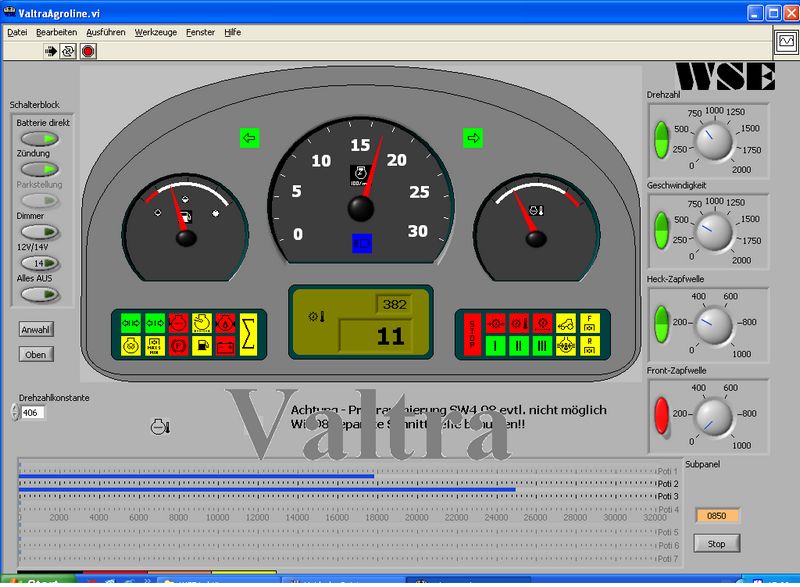The image size is (800, 587).
Task: Click the yellow fuel pump warning lamp
Action: 202,346
